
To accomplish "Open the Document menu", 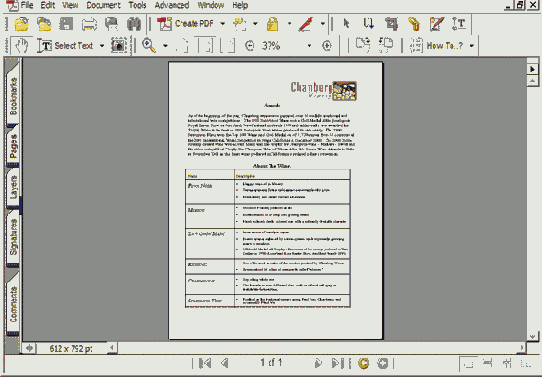I will click(x=103, y=5).
